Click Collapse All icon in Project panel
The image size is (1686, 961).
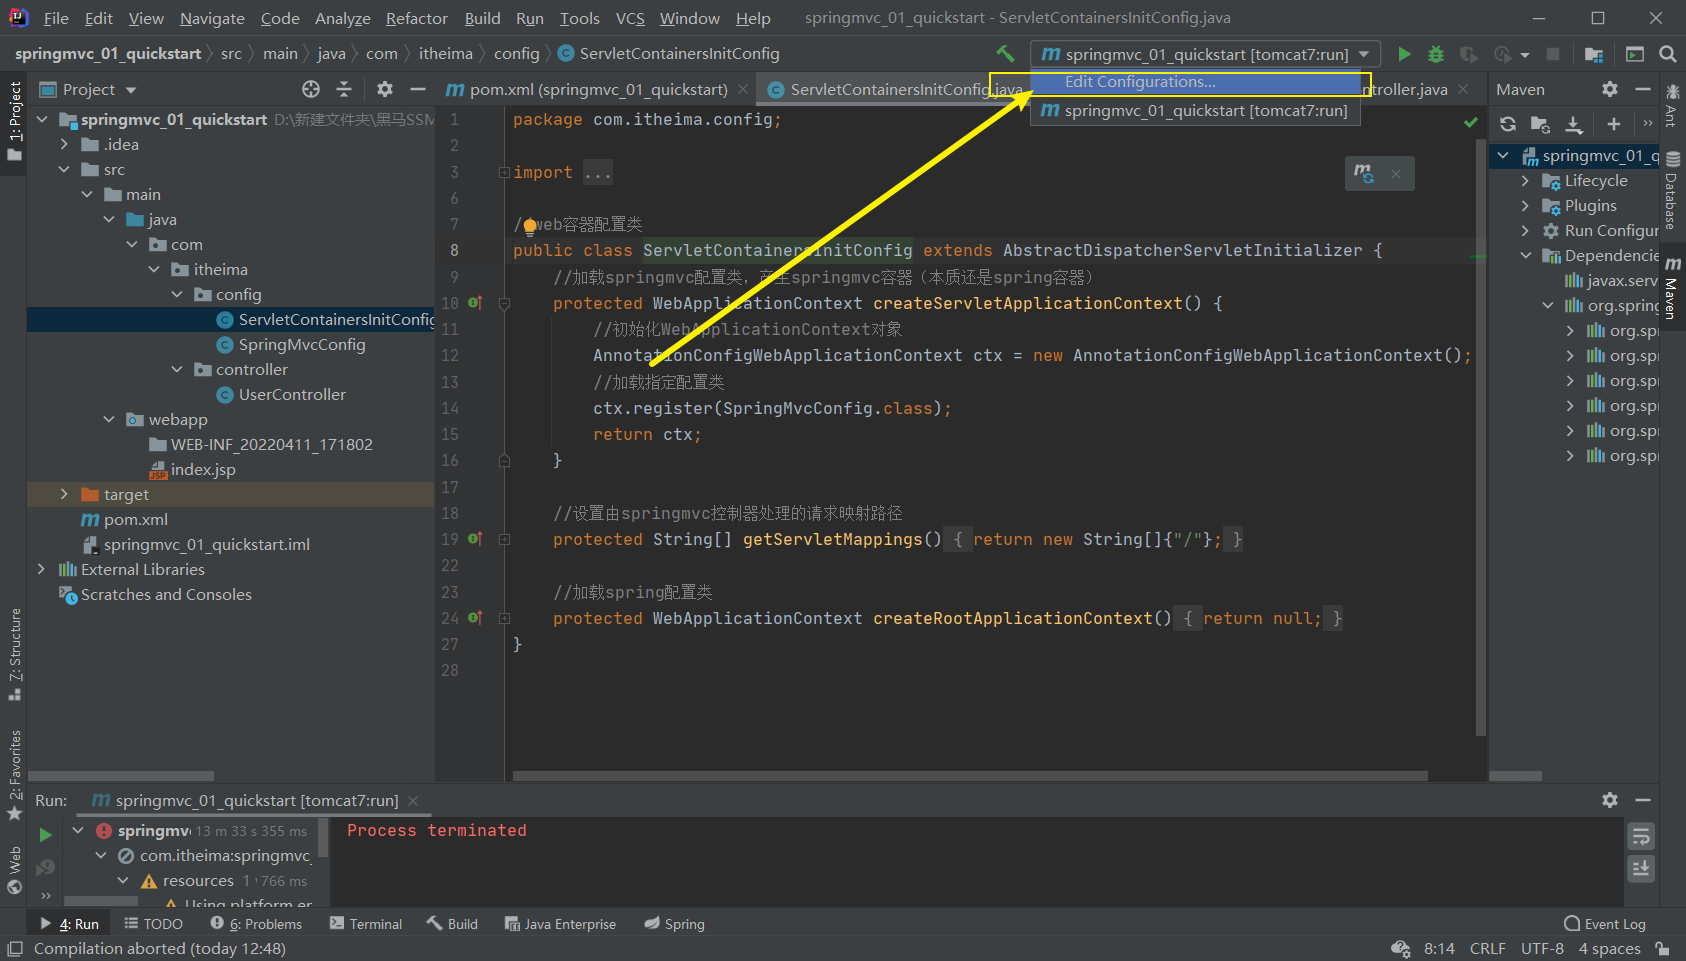pos(344,89)
